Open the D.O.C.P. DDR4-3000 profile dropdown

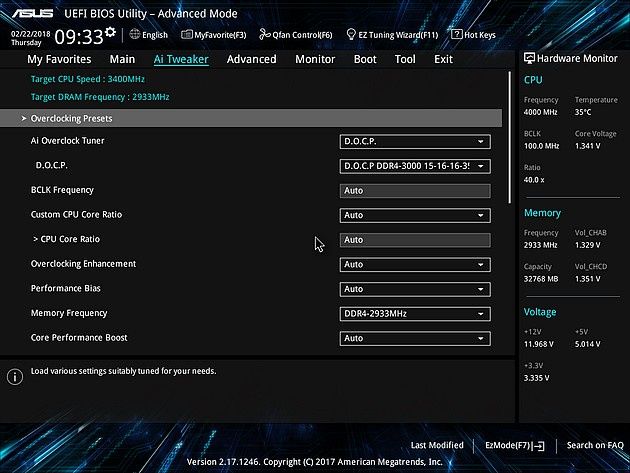pos(415,166)
